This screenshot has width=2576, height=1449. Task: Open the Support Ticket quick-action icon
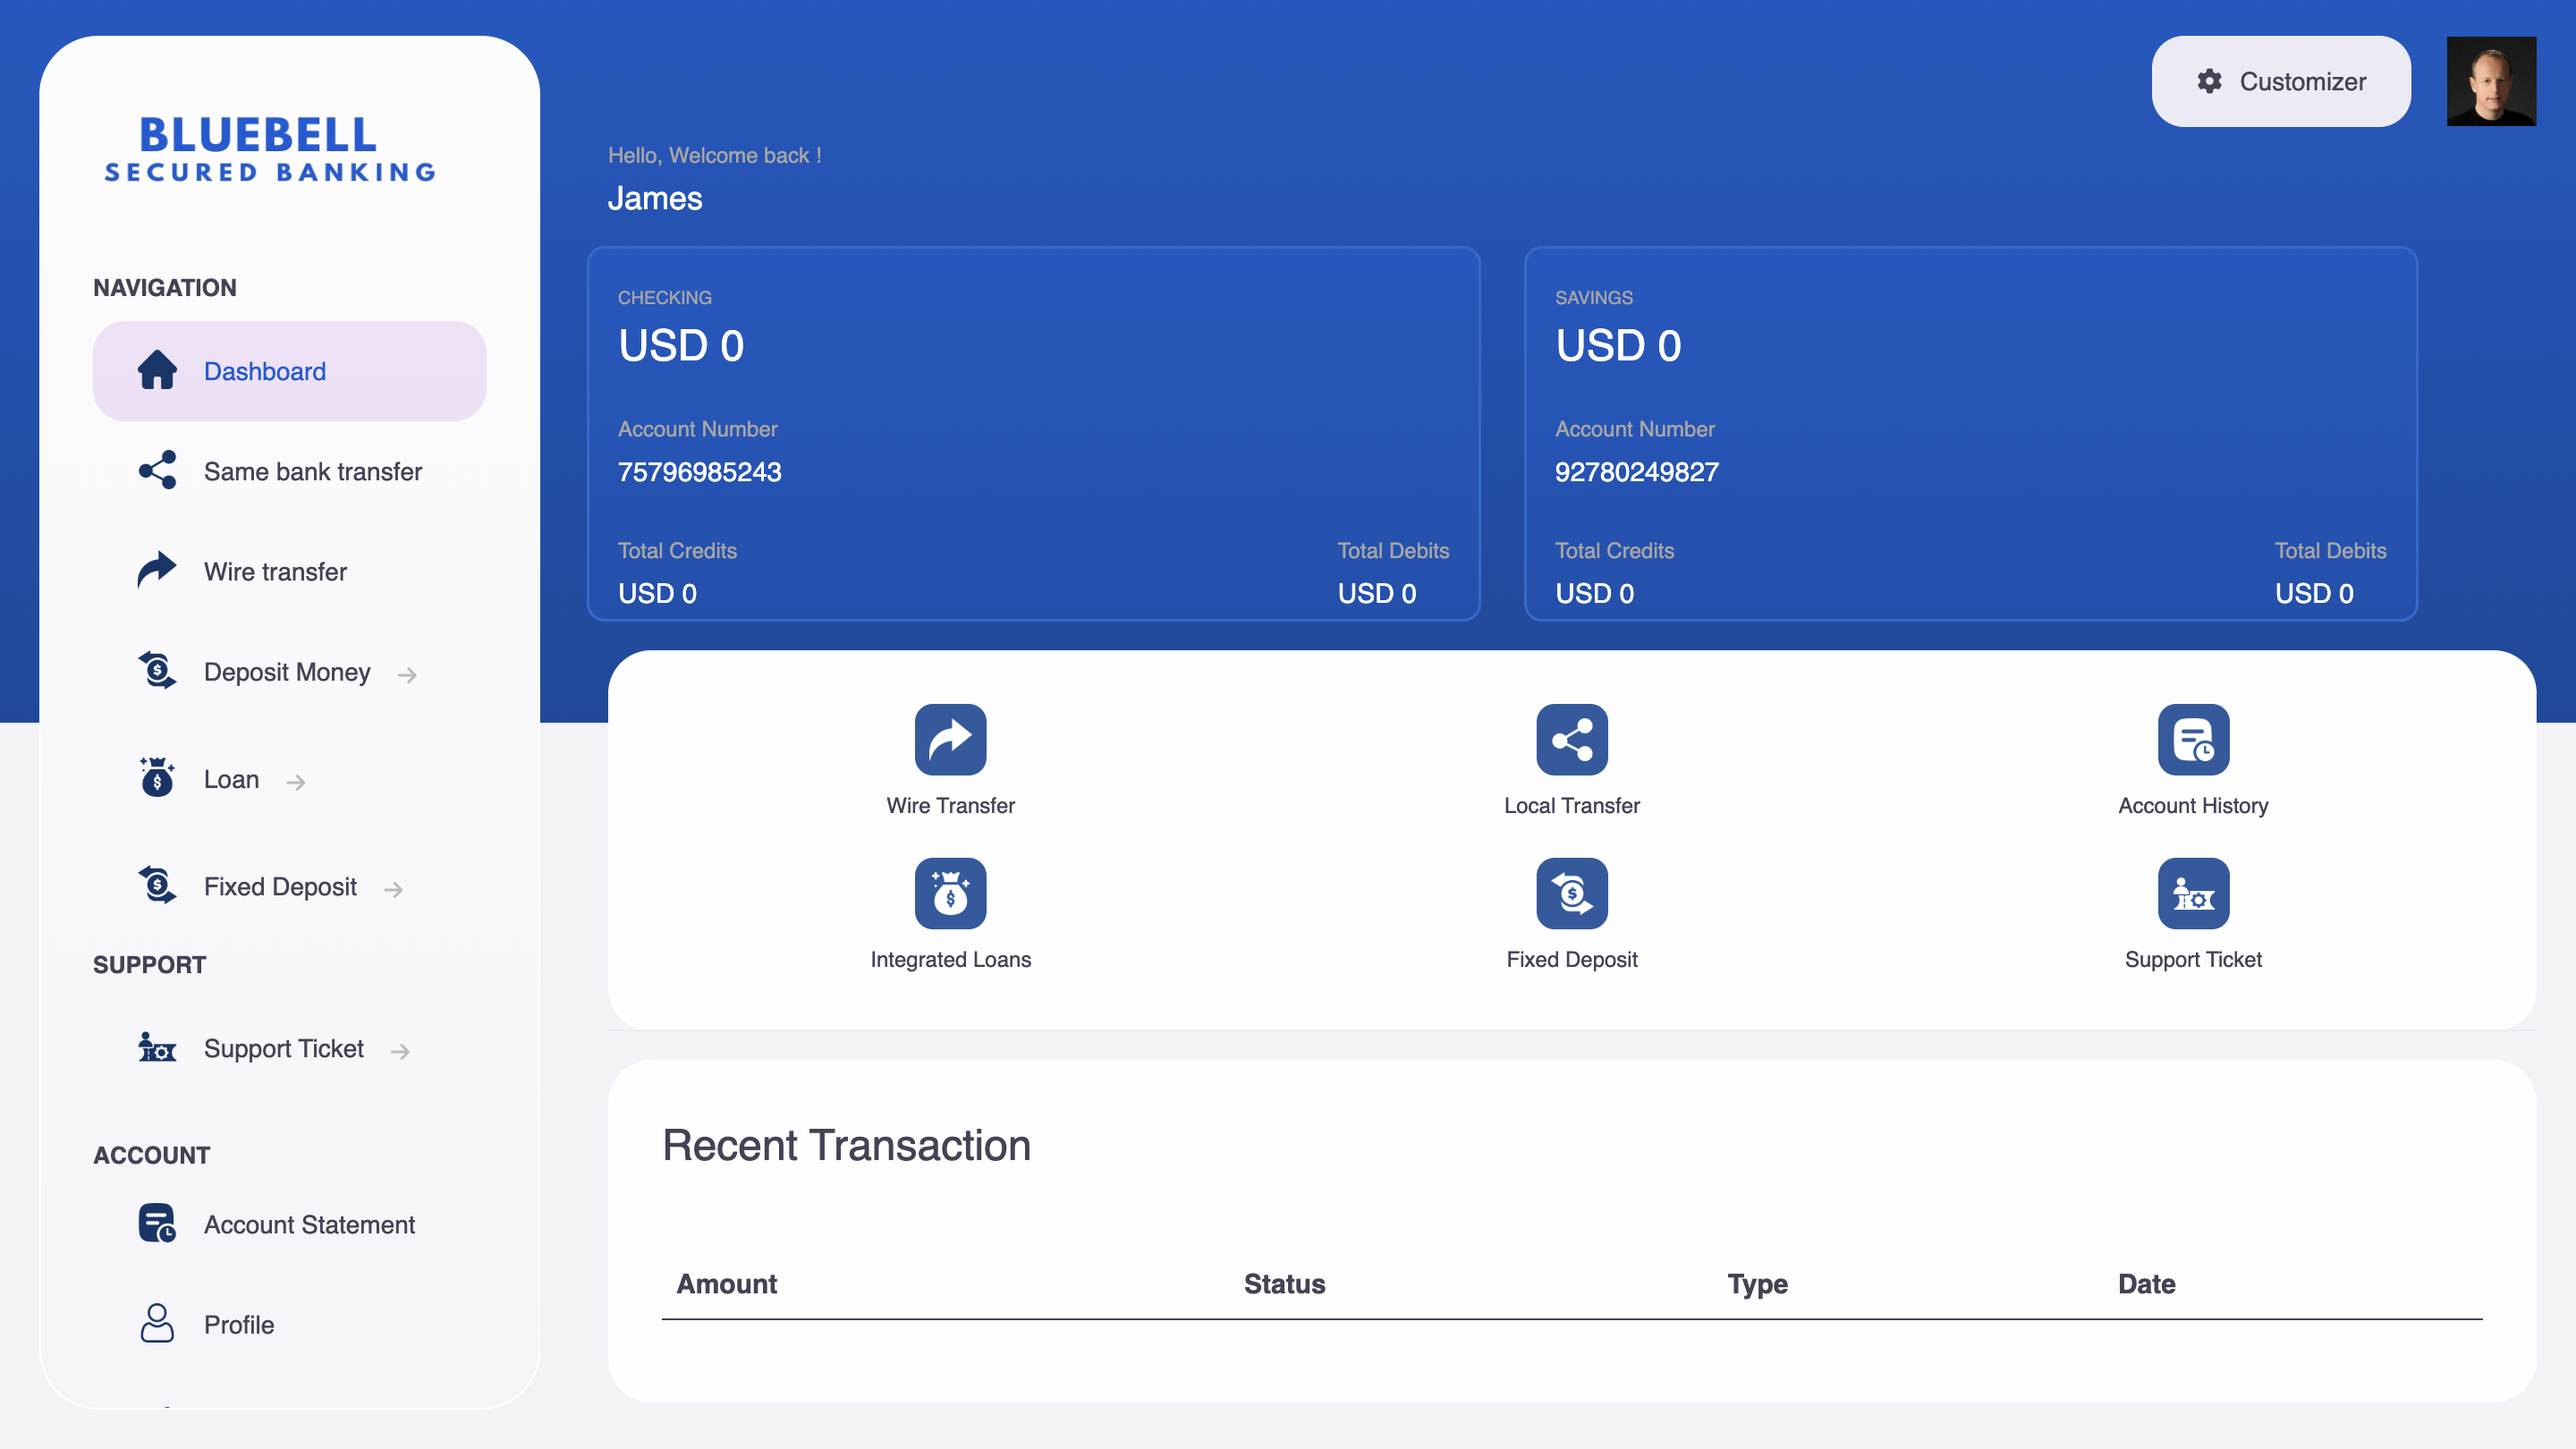pos(2192,893)
